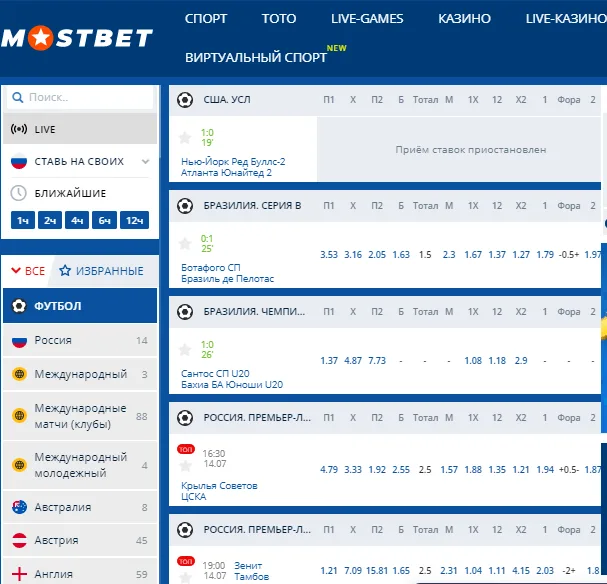Bet on draw odds 4.87

[353, 361]
